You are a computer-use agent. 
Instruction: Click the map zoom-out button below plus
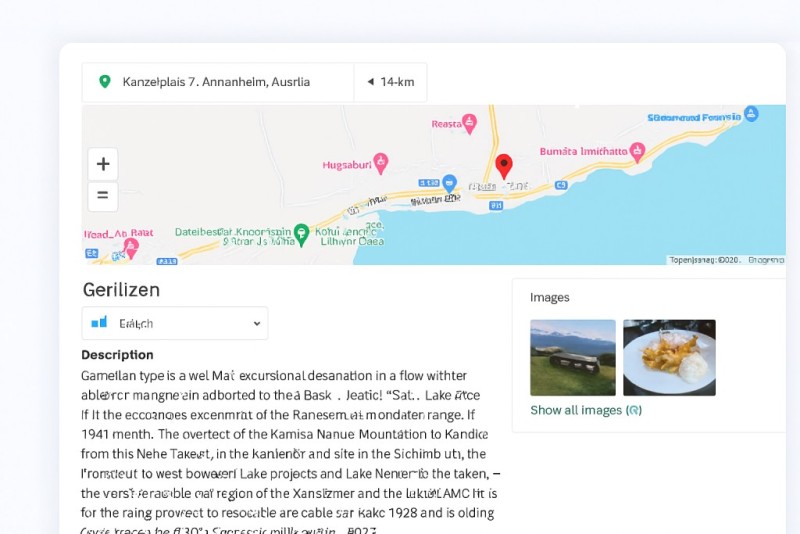click(x=102, y=196)
